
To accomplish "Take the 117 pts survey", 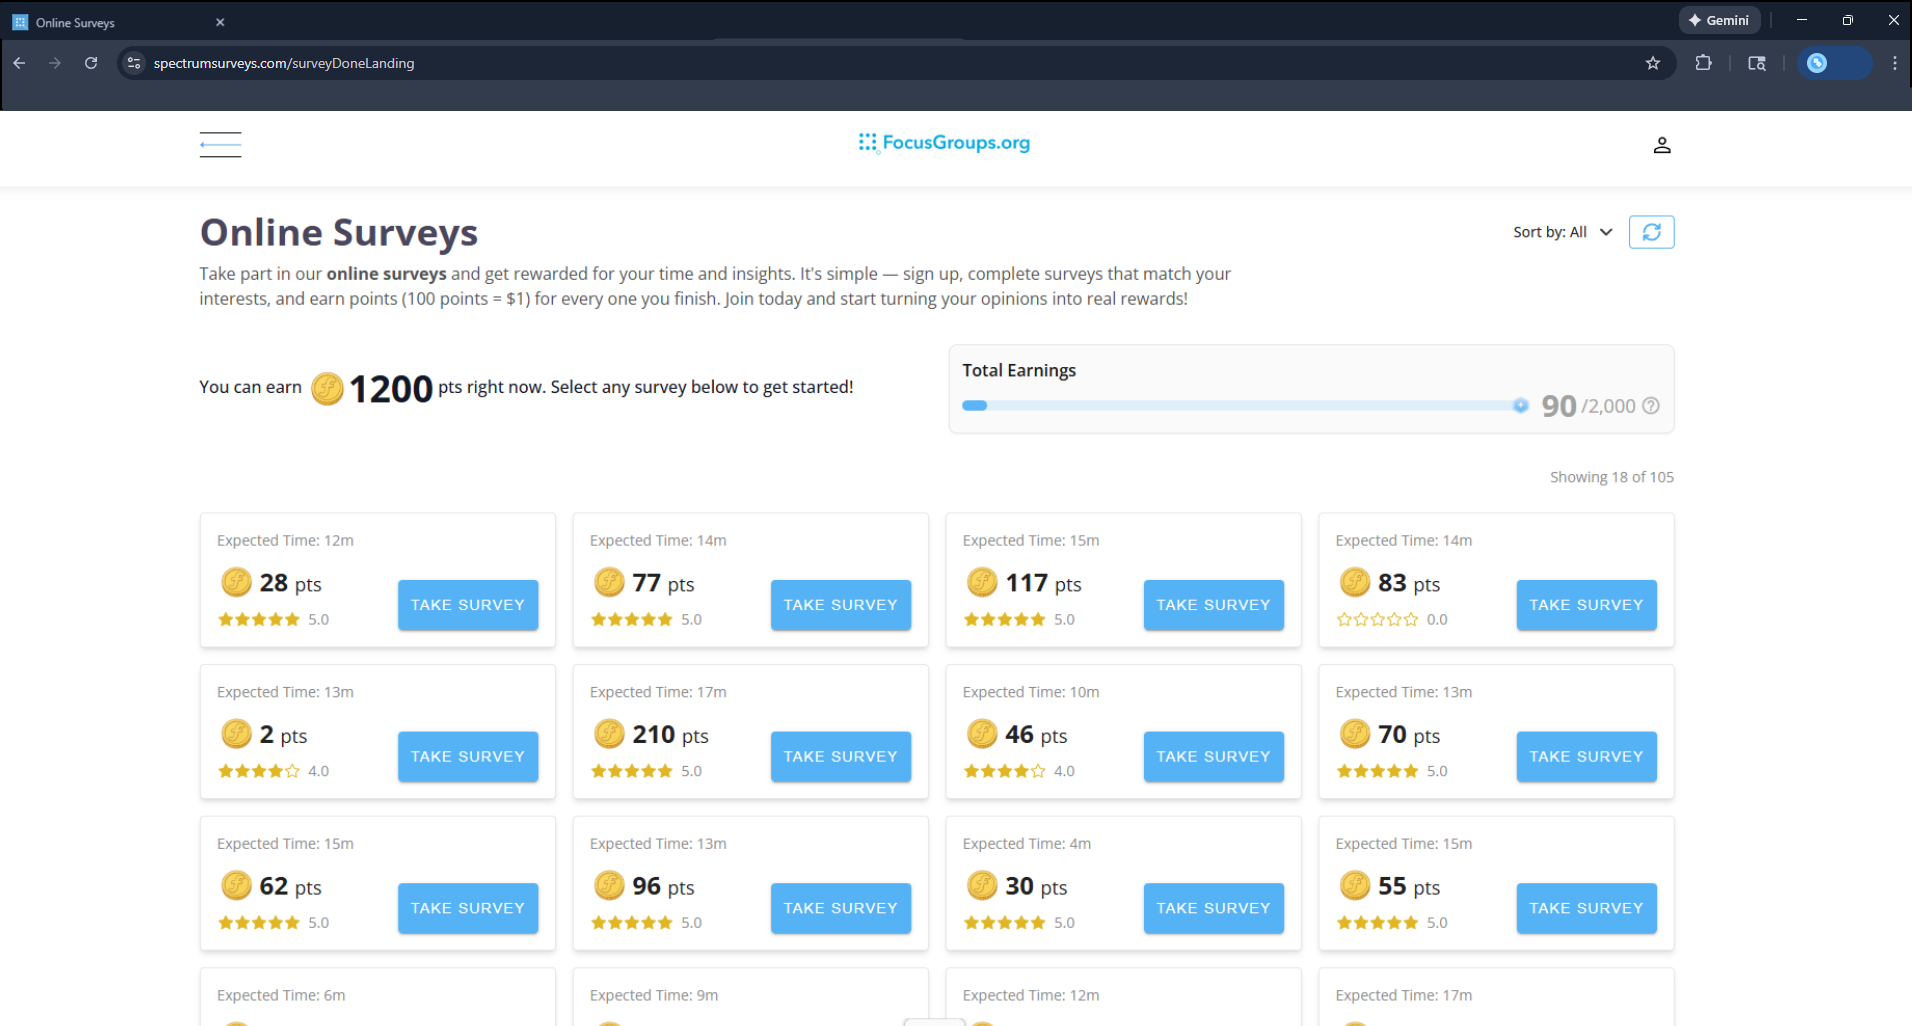I will pos(1212,605).
